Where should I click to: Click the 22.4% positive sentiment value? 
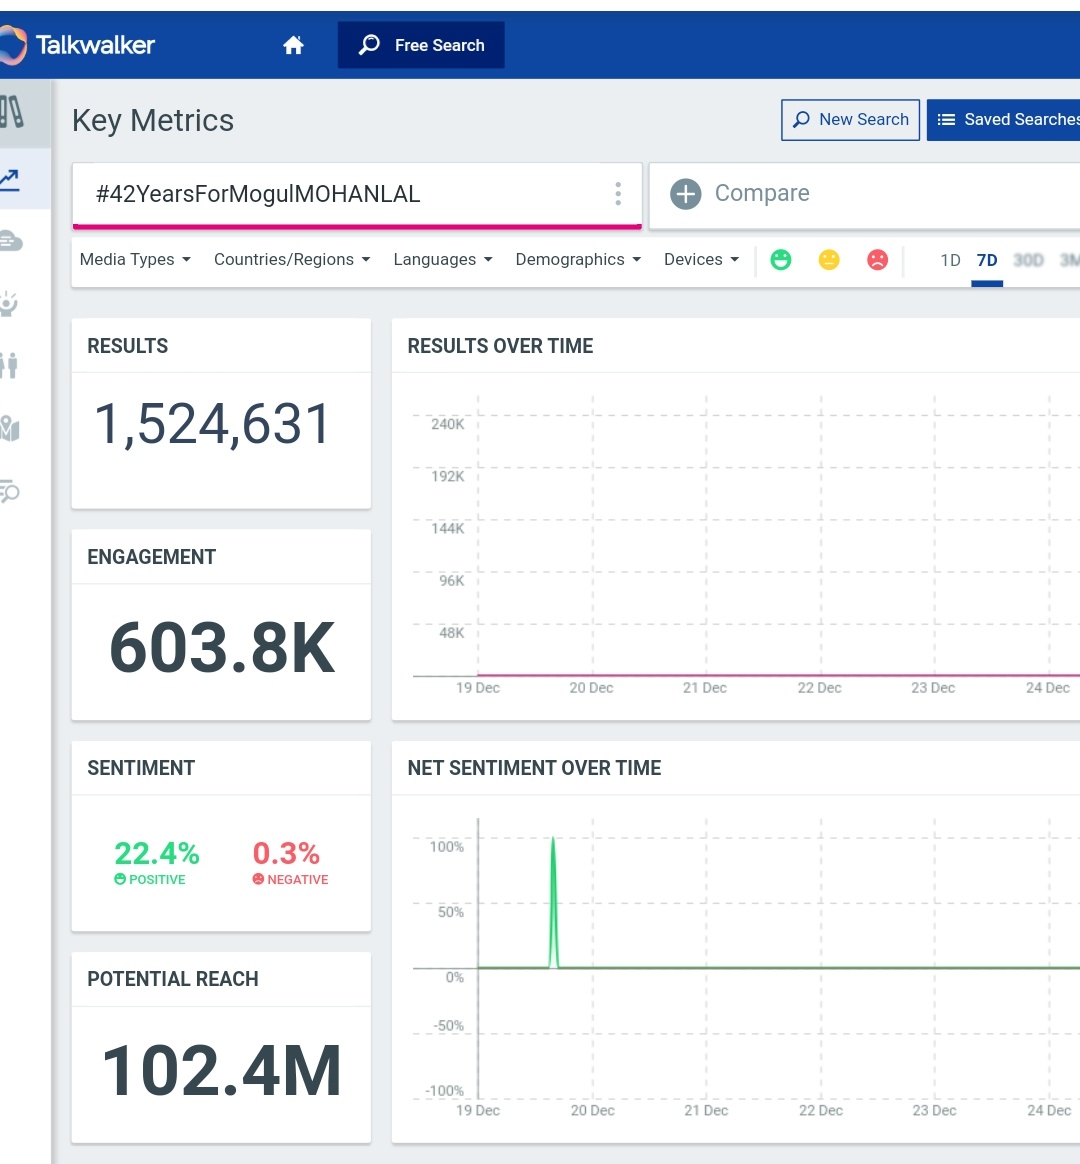[157, 853]
